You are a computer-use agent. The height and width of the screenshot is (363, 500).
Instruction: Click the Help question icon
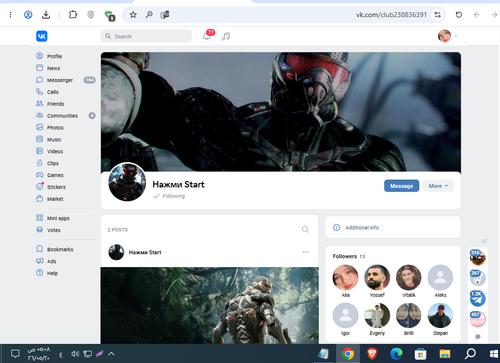[39, 273]
